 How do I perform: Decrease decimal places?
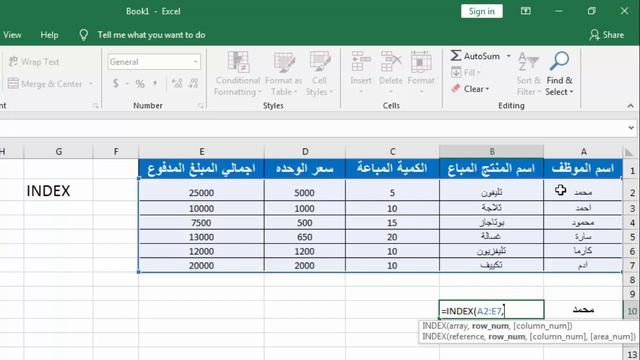(x=193, y=84)
